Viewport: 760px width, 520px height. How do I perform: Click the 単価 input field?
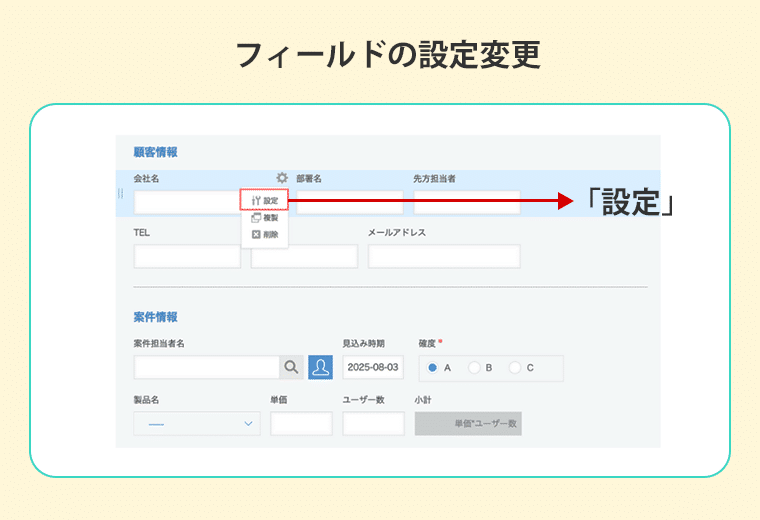point(301,424)
